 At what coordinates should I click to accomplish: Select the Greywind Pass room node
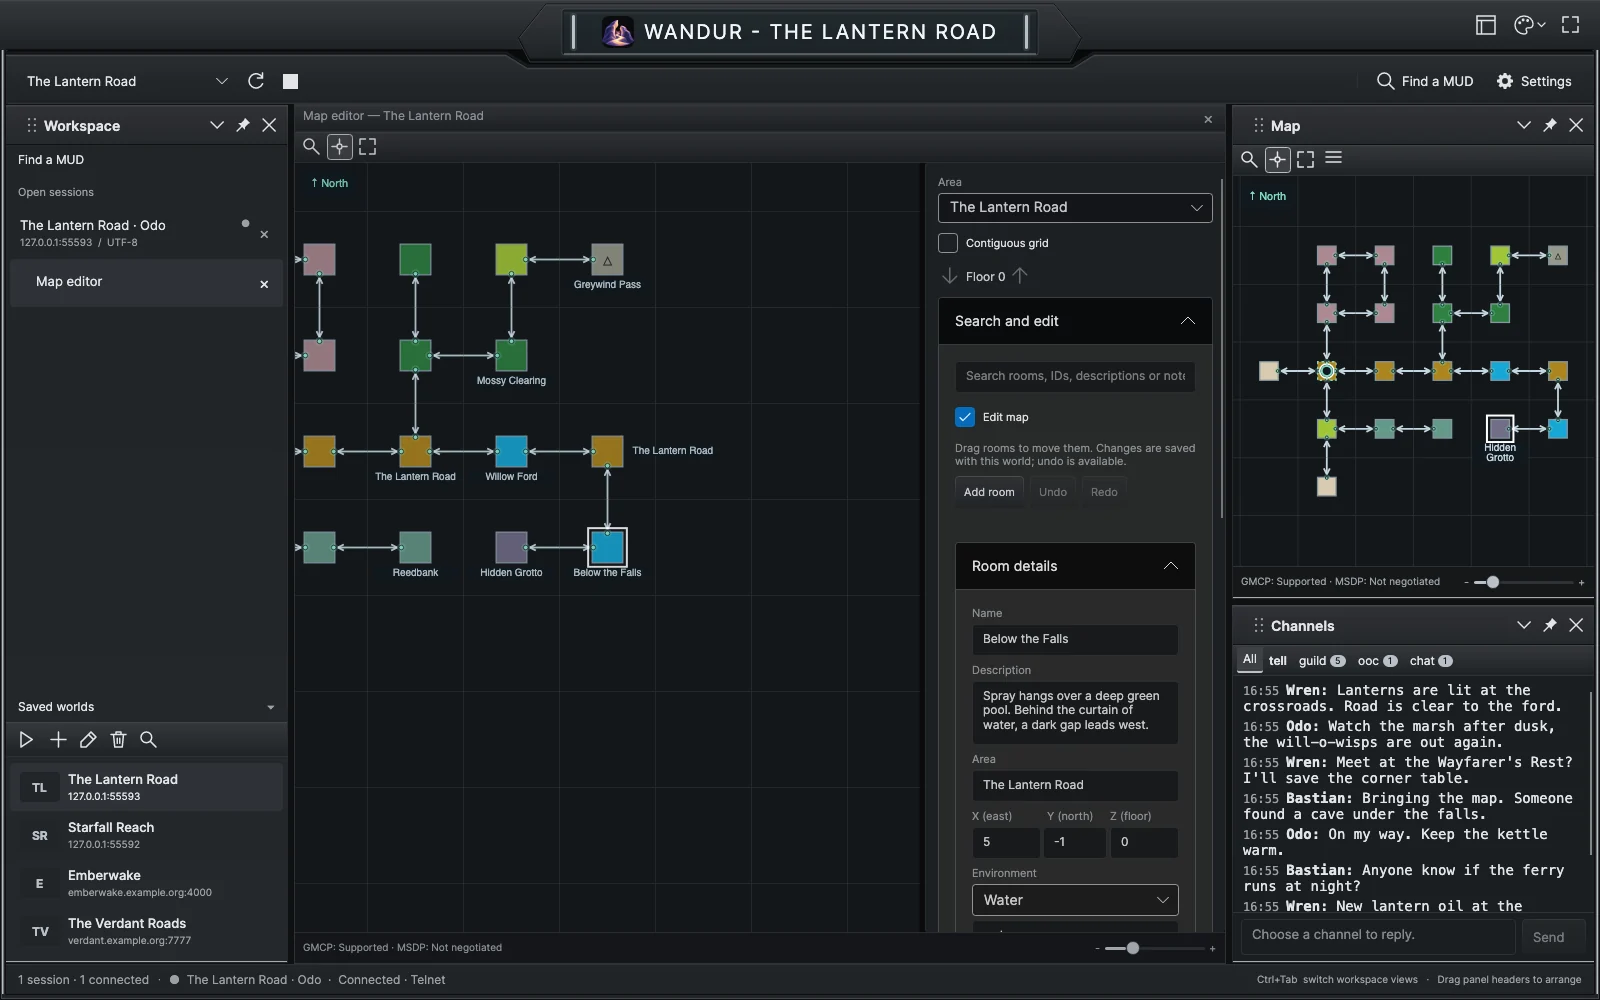point(607,260)
